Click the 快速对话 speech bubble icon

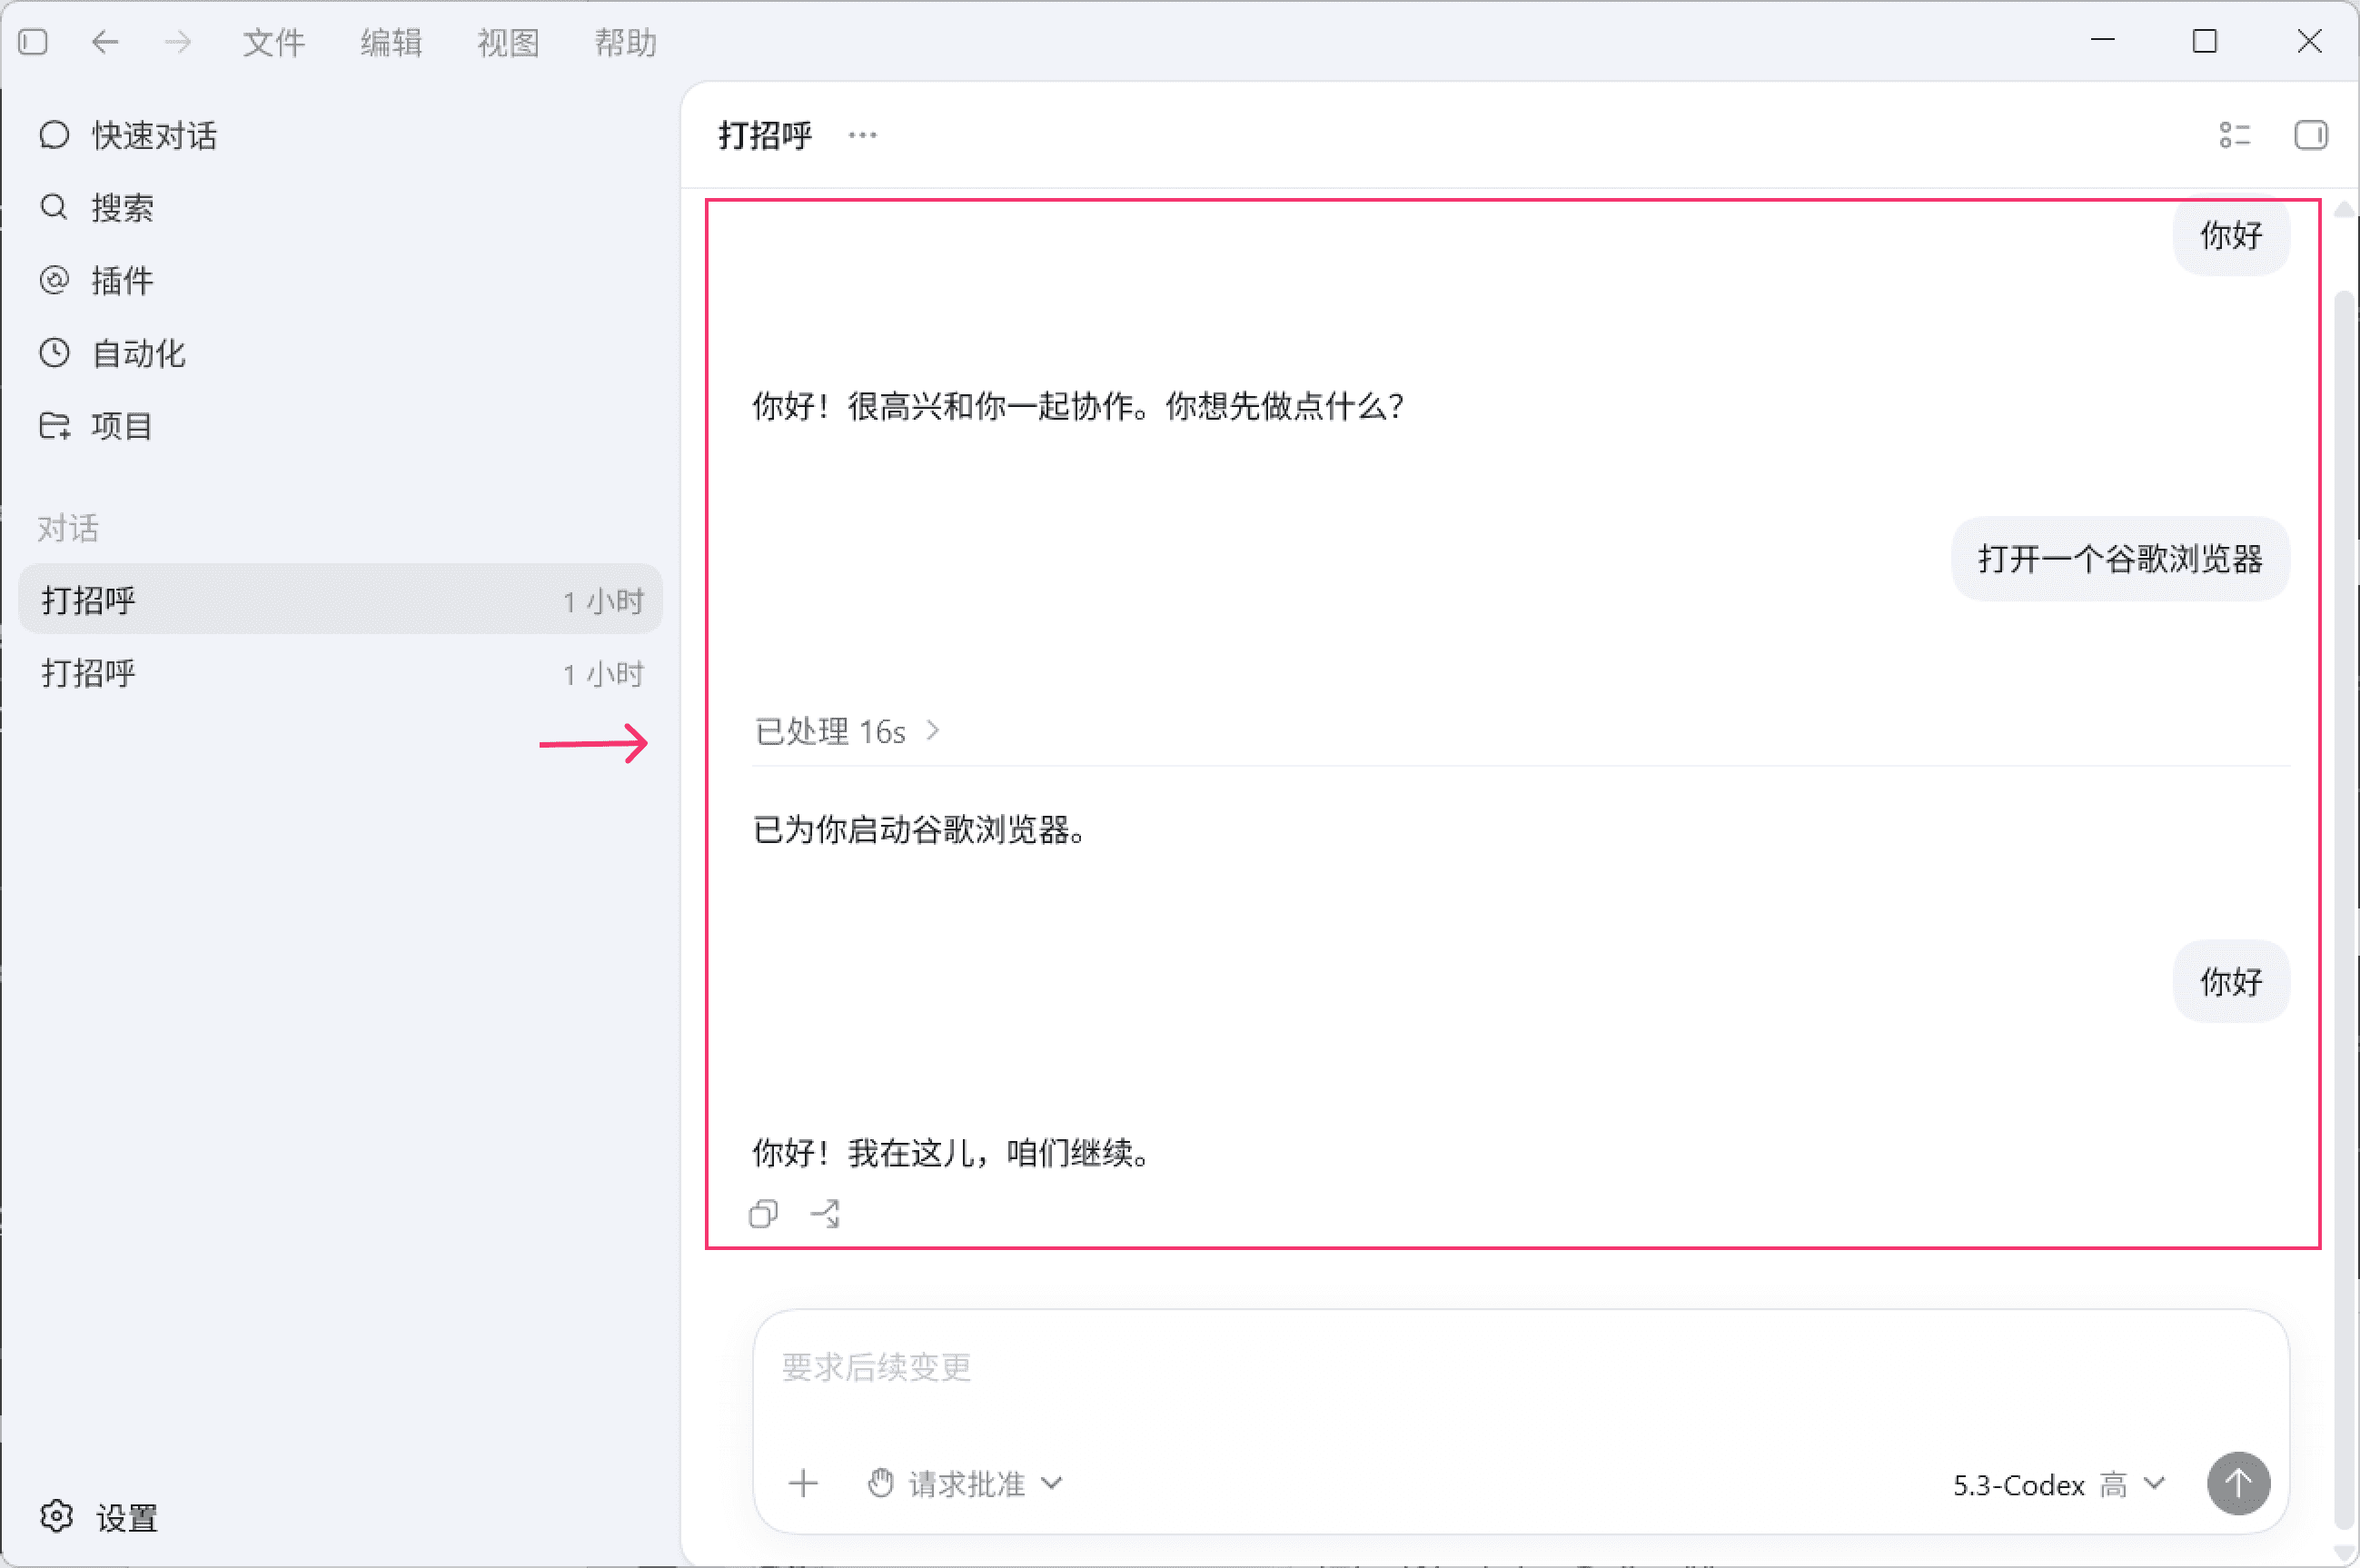pyautogui.click(x=54, y=135)
